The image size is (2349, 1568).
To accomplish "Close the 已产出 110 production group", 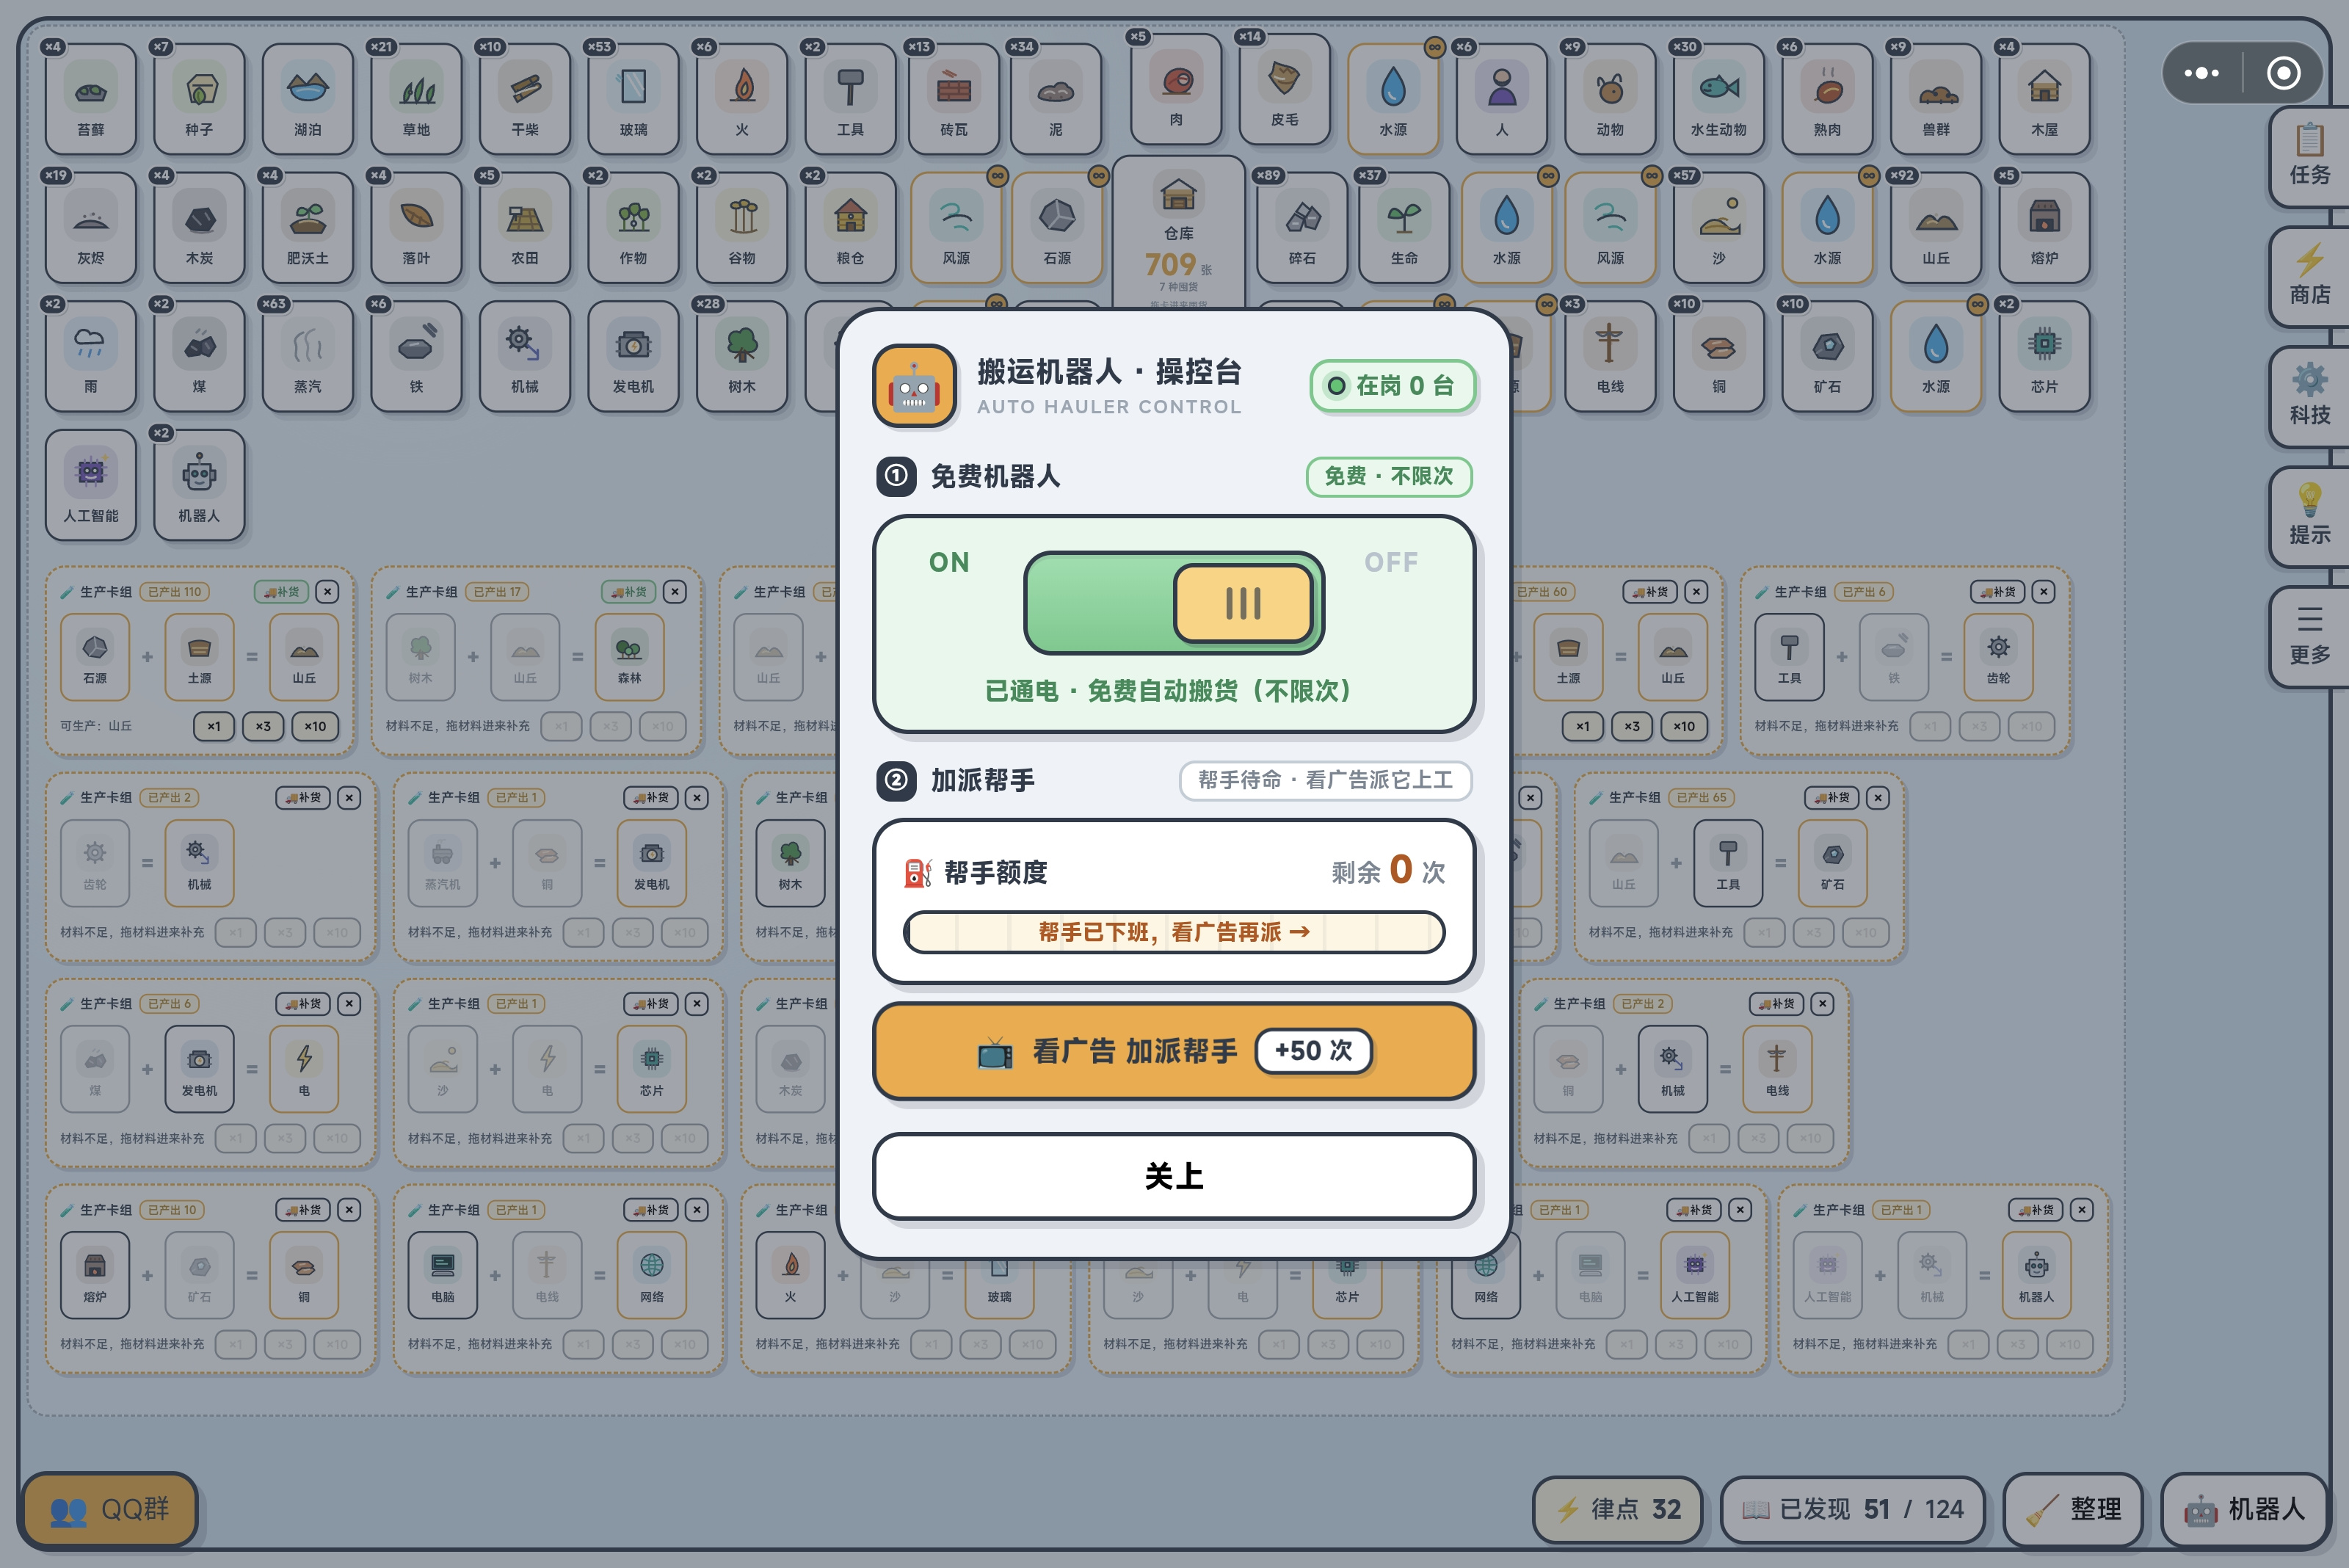I will [x=327, y=592].
